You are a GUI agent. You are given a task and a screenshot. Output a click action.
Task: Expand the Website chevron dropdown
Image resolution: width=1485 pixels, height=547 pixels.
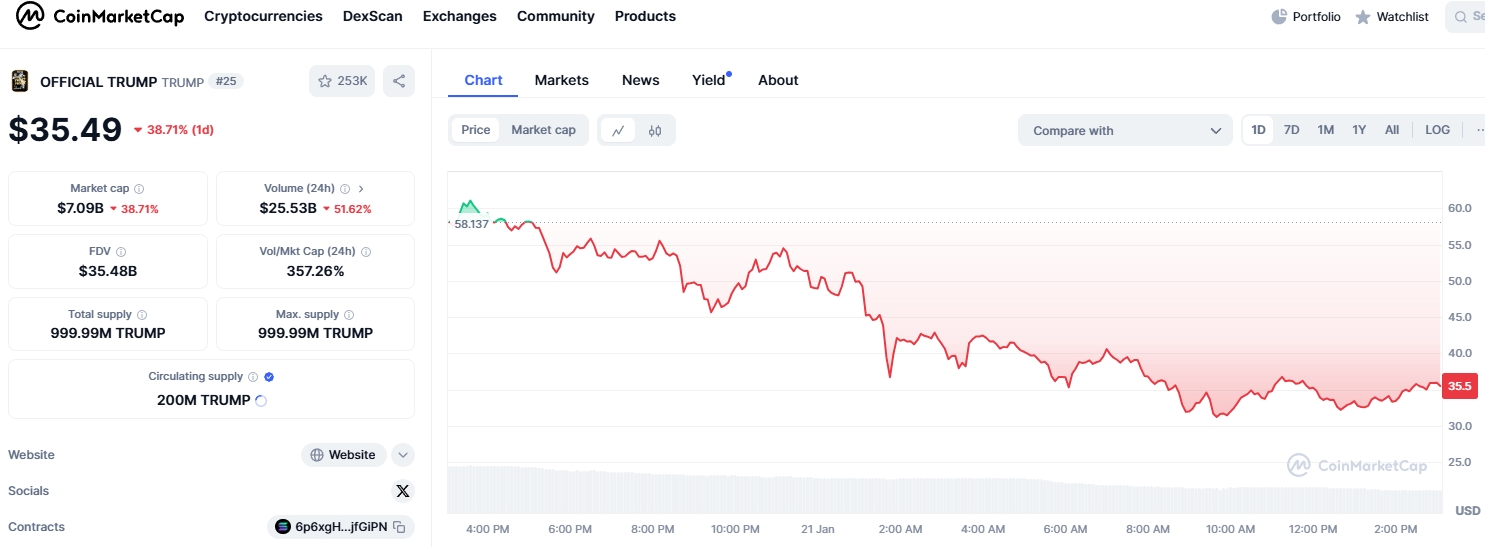pos(403,455)
